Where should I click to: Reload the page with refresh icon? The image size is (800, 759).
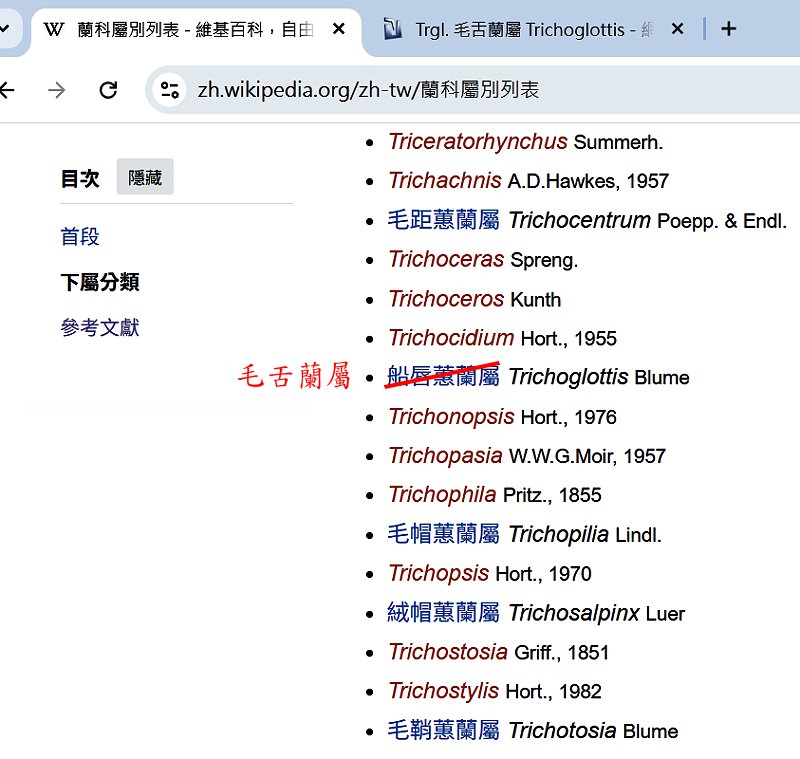(108, 90)
